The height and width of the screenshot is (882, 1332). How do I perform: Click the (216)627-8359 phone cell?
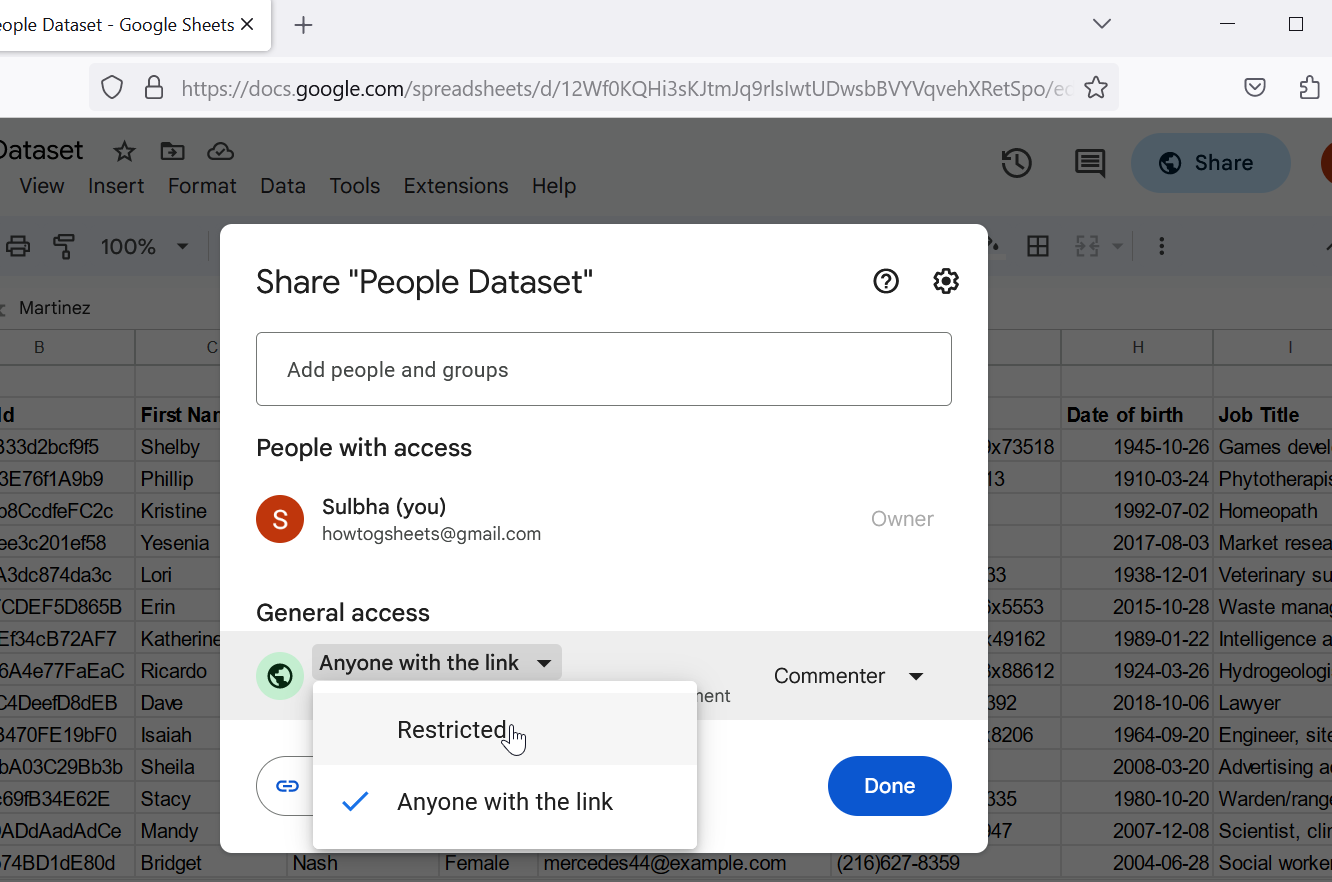coord(945,863)
